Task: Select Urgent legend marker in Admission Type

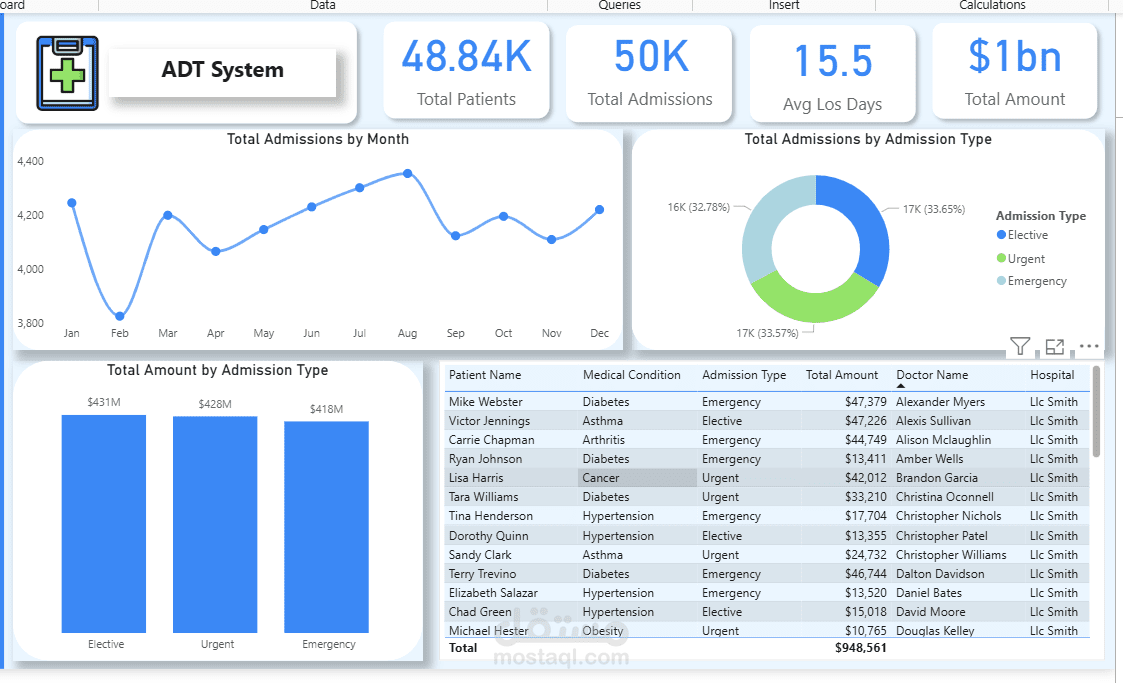Action: pyautogui.click(x=1001, y=258)
